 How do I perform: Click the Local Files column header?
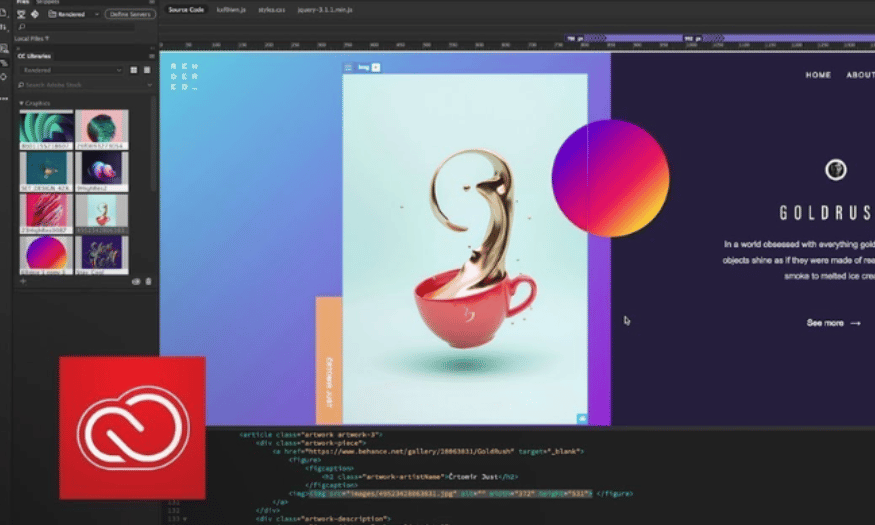tap(31, 38)
